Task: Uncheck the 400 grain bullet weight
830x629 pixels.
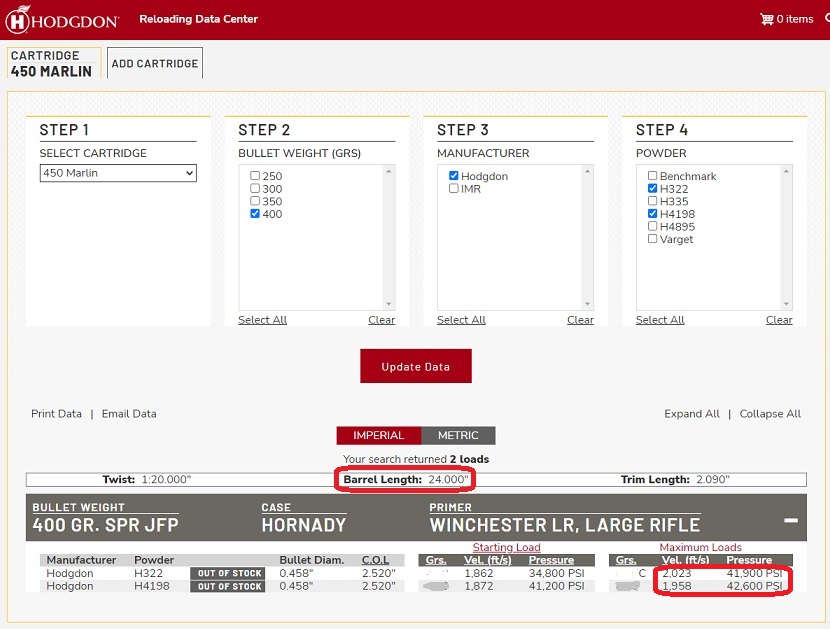Action: pos(255,214)
